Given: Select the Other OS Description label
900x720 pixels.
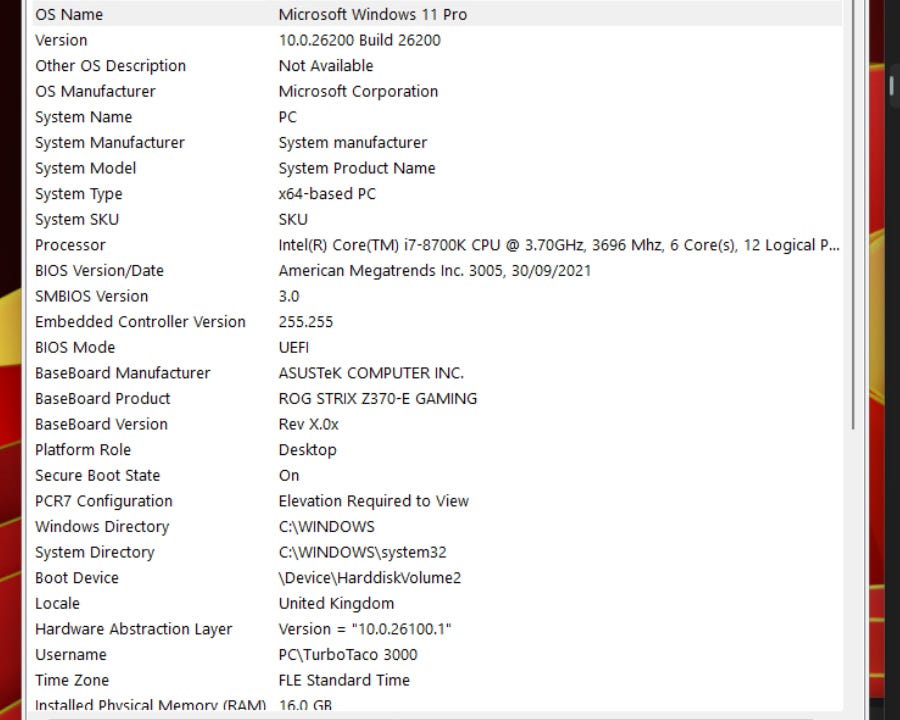Looking at the screenshot, I should point(110,66).
